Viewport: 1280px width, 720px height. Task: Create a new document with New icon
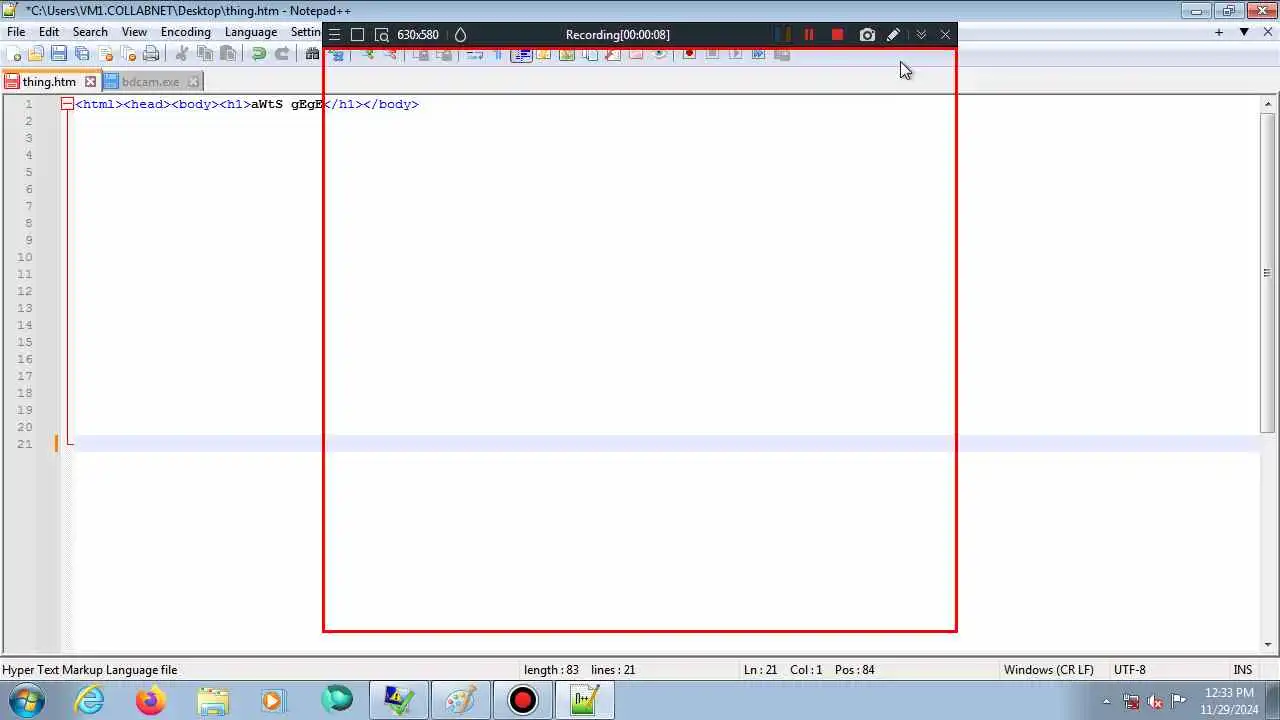coord(13,54)
